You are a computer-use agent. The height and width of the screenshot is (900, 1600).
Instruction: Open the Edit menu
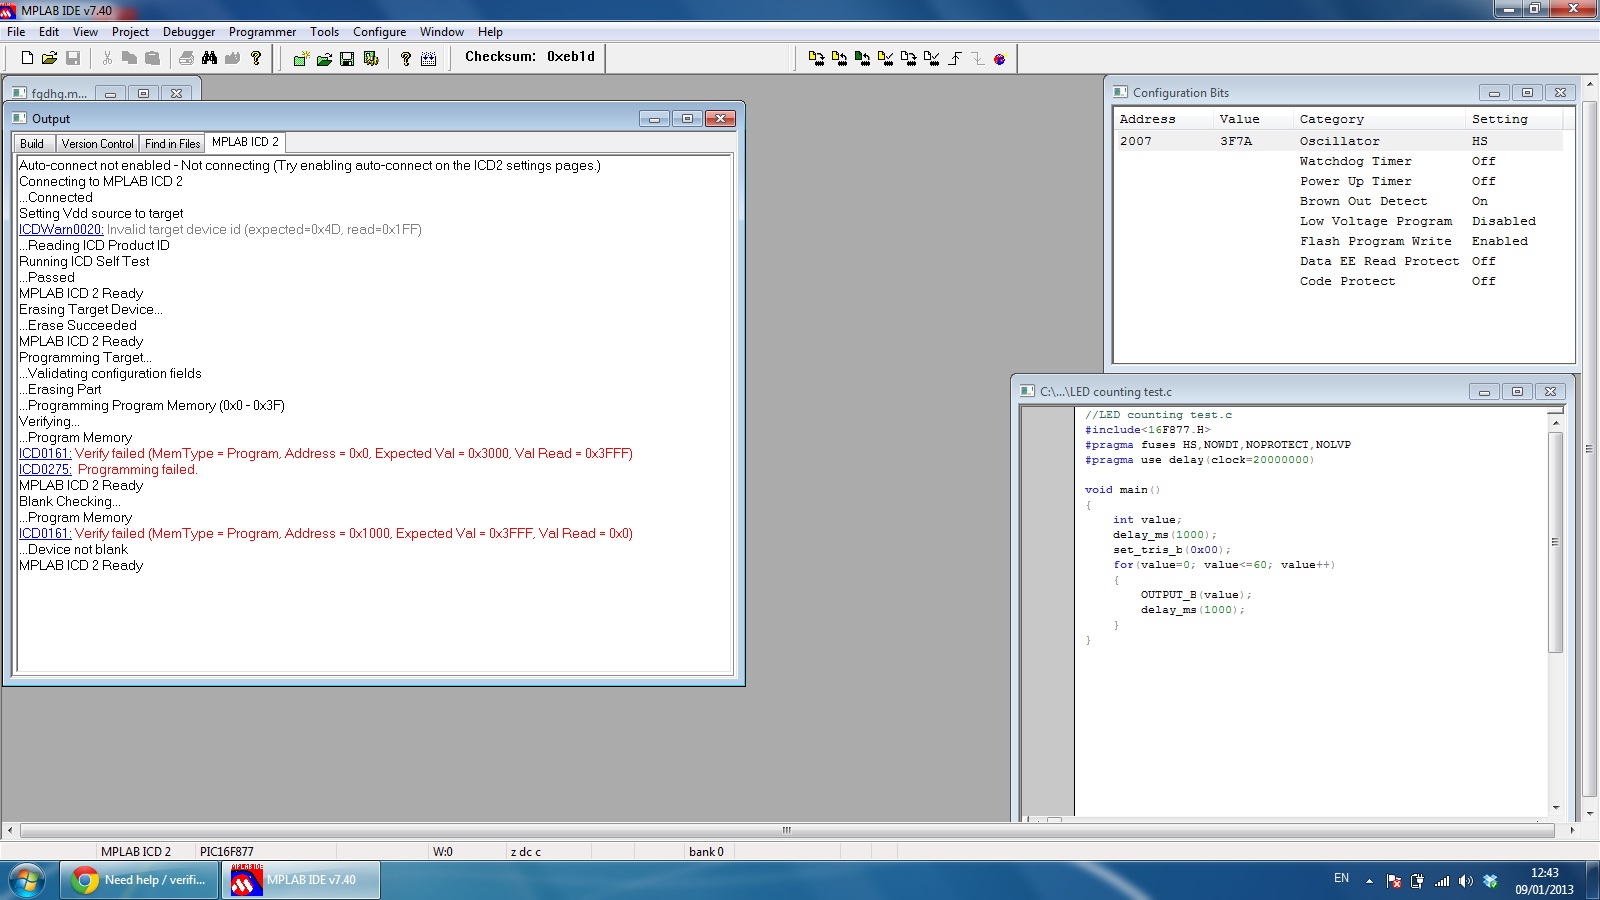49,32
